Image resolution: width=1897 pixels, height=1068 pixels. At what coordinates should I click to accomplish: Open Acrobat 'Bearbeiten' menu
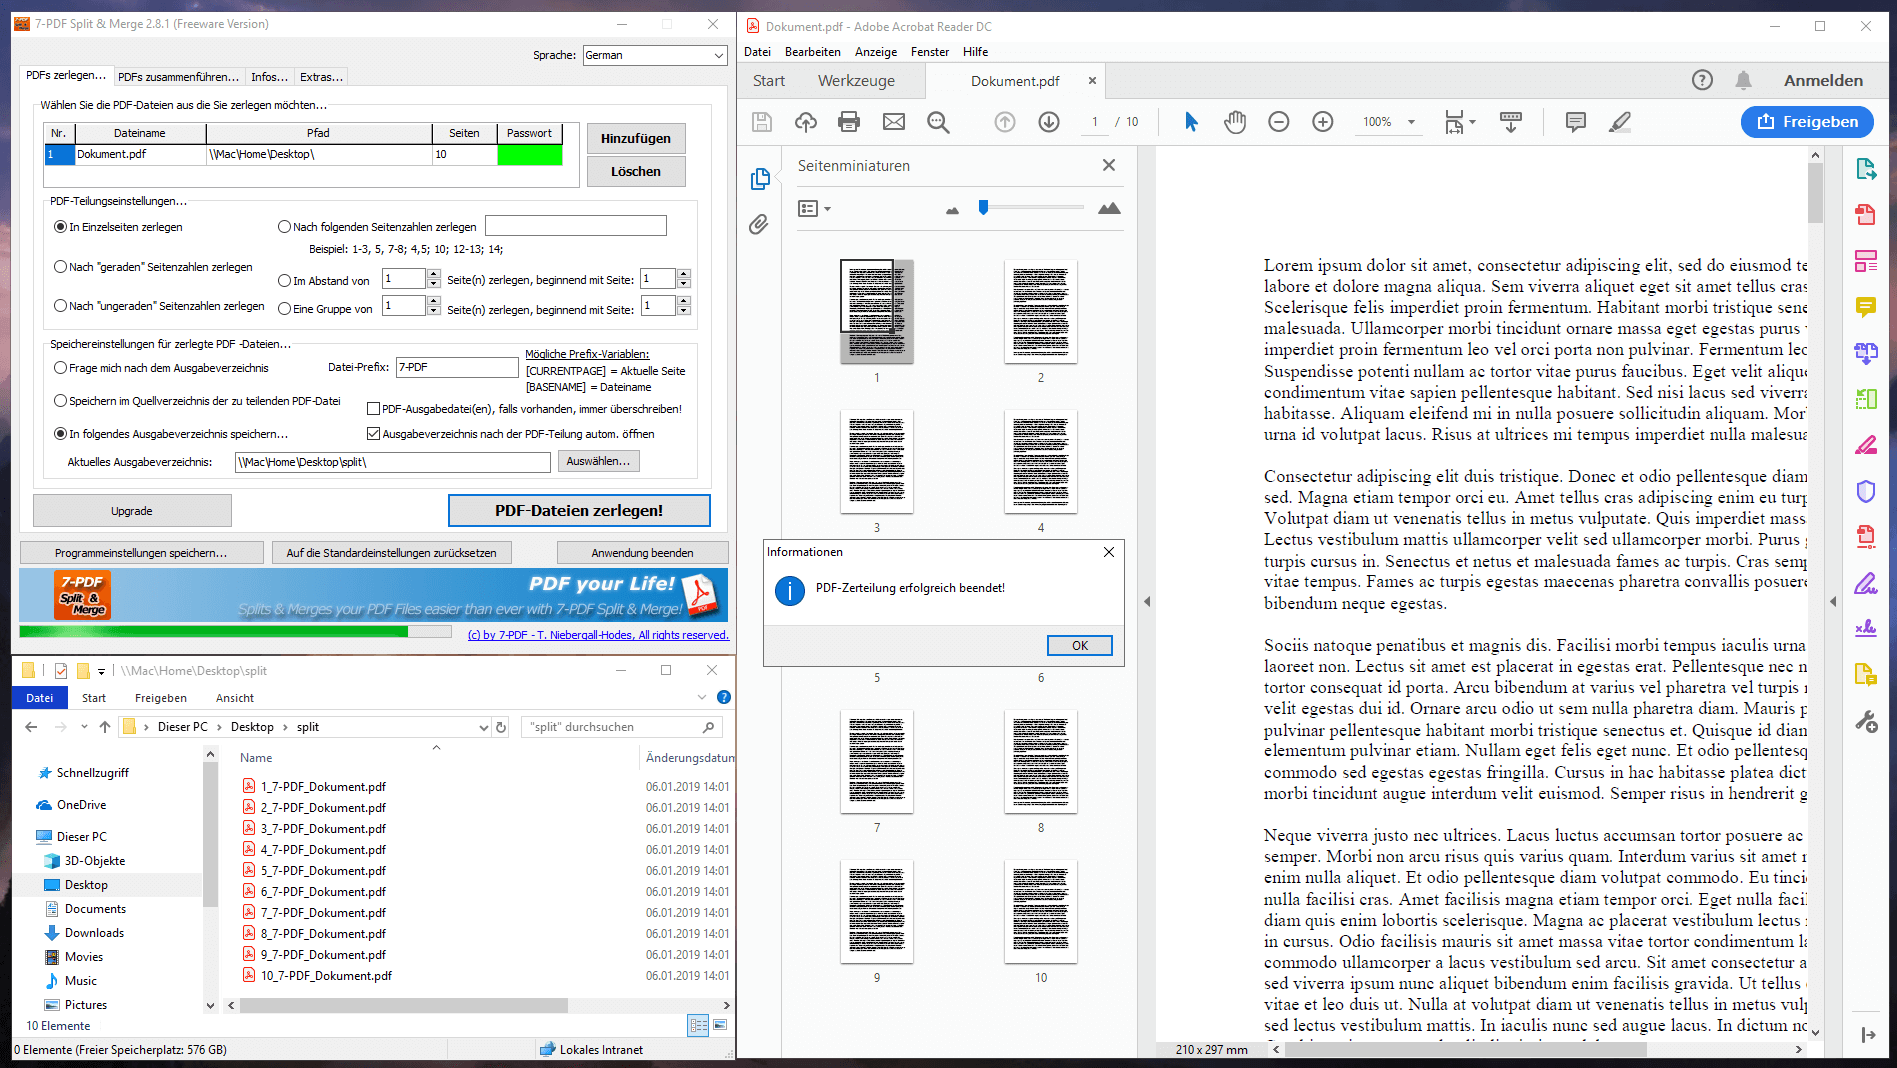(x=813, y=52)
